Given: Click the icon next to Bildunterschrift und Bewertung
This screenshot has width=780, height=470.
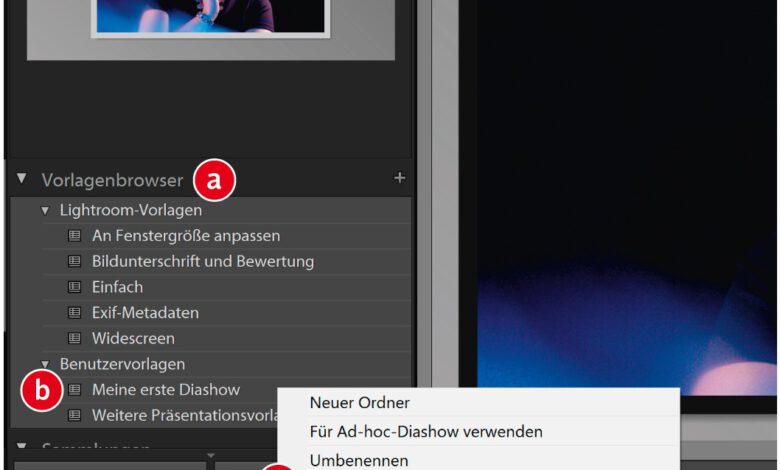Looking at the screenshot, I should tap(74, 261).
